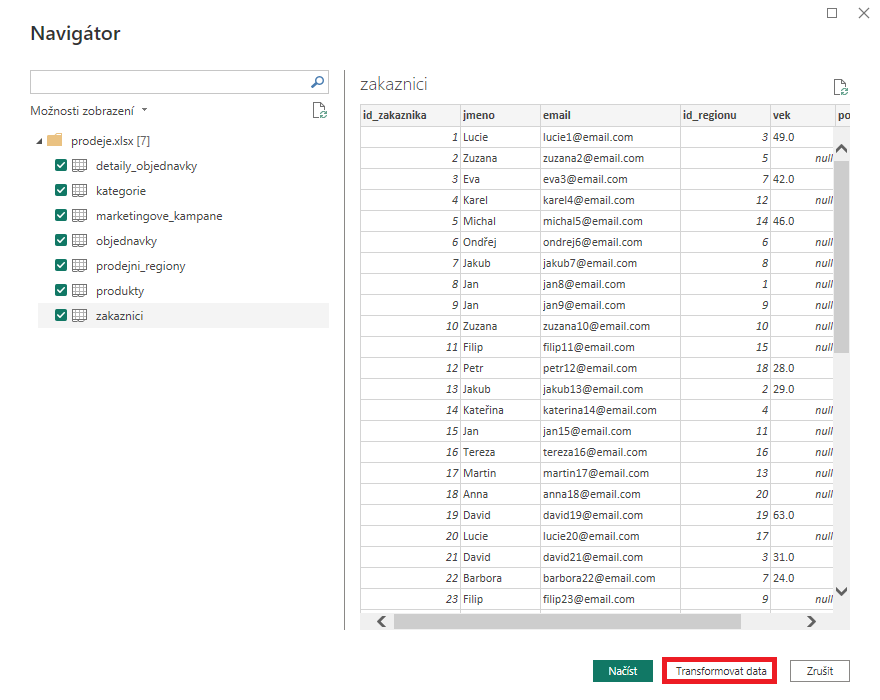Image resolution: width=880 pixels, height=700 pixels.
Task: Click the right arrow of the horizontal scrollbar
Action: click(812, 621)
